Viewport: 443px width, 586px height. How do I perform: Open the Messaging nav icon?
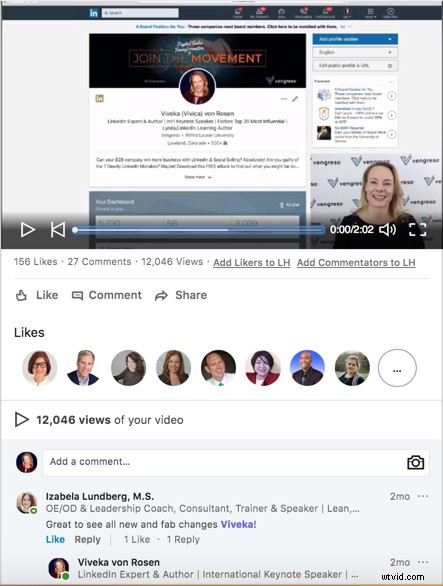click(303, 13)
